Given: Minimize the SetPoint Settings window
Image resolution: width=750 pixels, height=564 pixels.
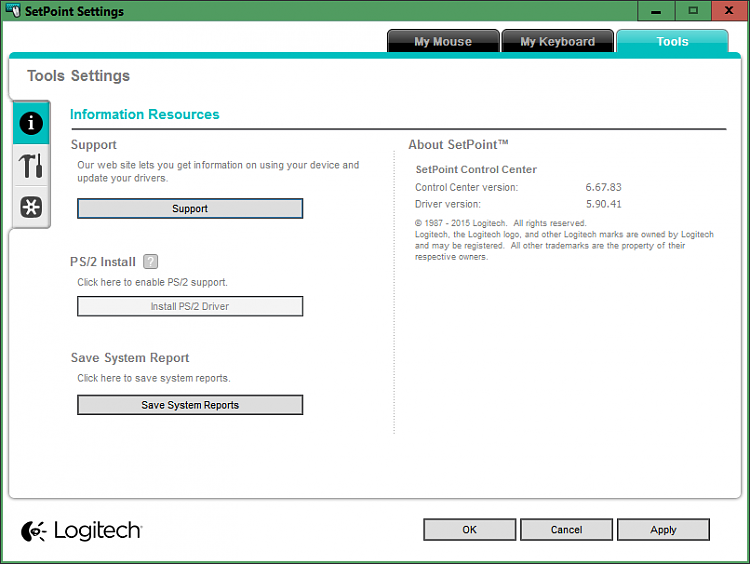Looking at the screenshot, I should [656, 11].
